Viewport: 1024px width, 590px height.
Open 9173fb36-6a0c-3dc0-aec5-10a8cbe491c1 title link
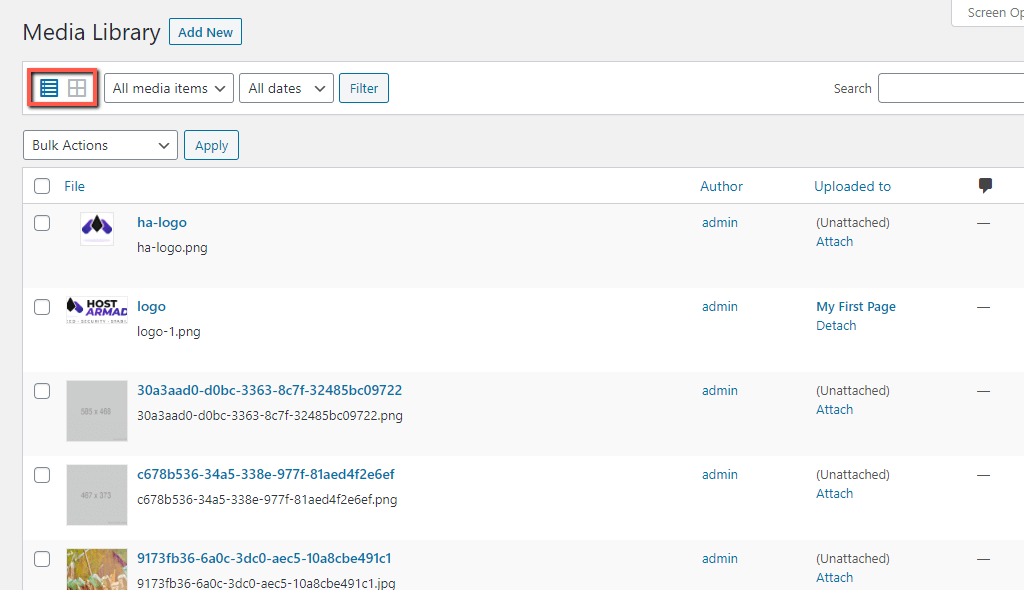click(x=264, y=558)
